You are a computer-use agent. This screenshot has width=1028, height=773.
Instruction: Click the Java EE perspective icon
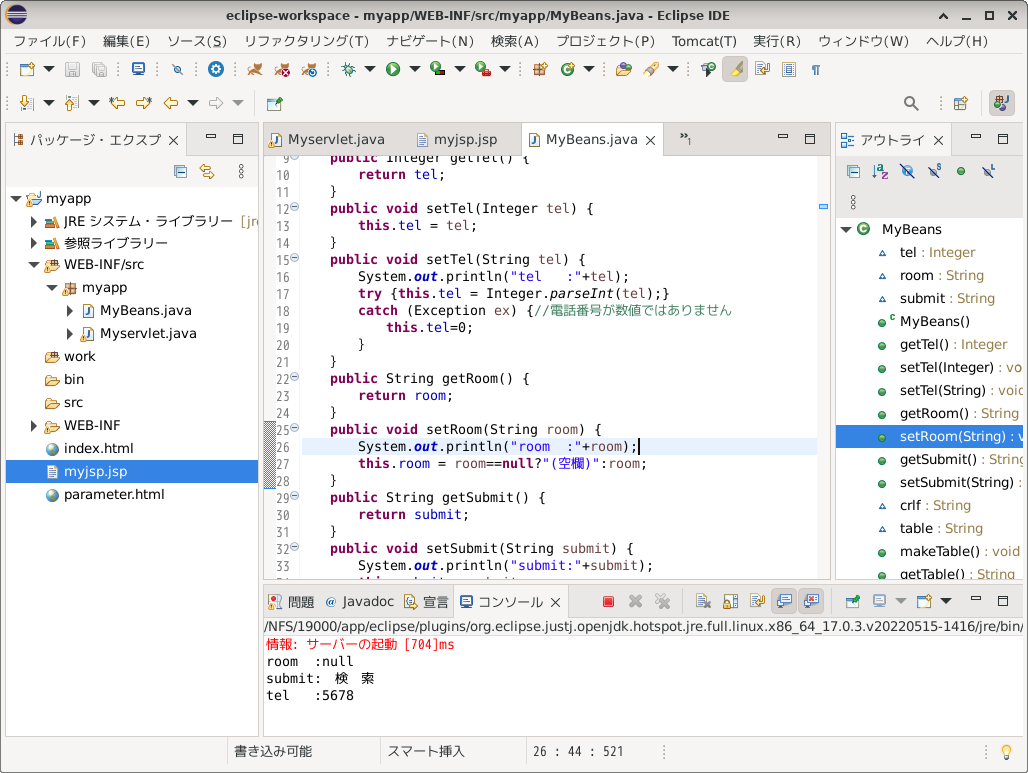(1001, 103)
